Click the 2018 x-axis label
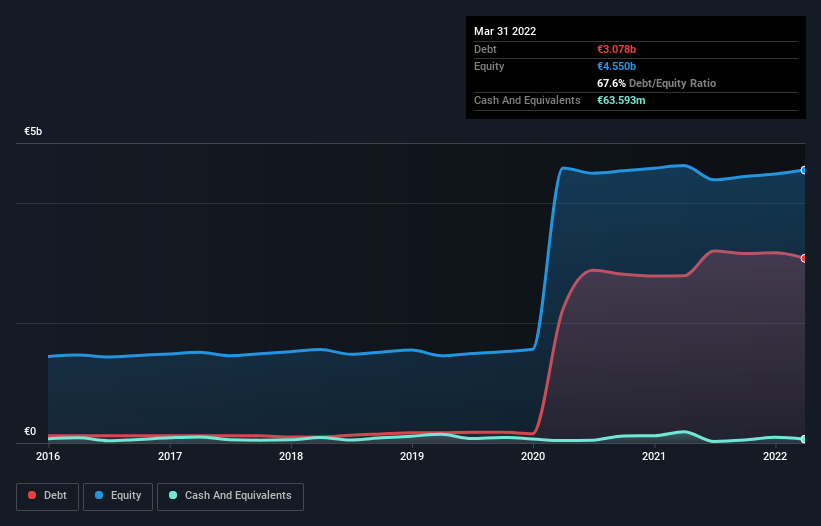This screenshot has height=526, width=821. pos(291,456)
